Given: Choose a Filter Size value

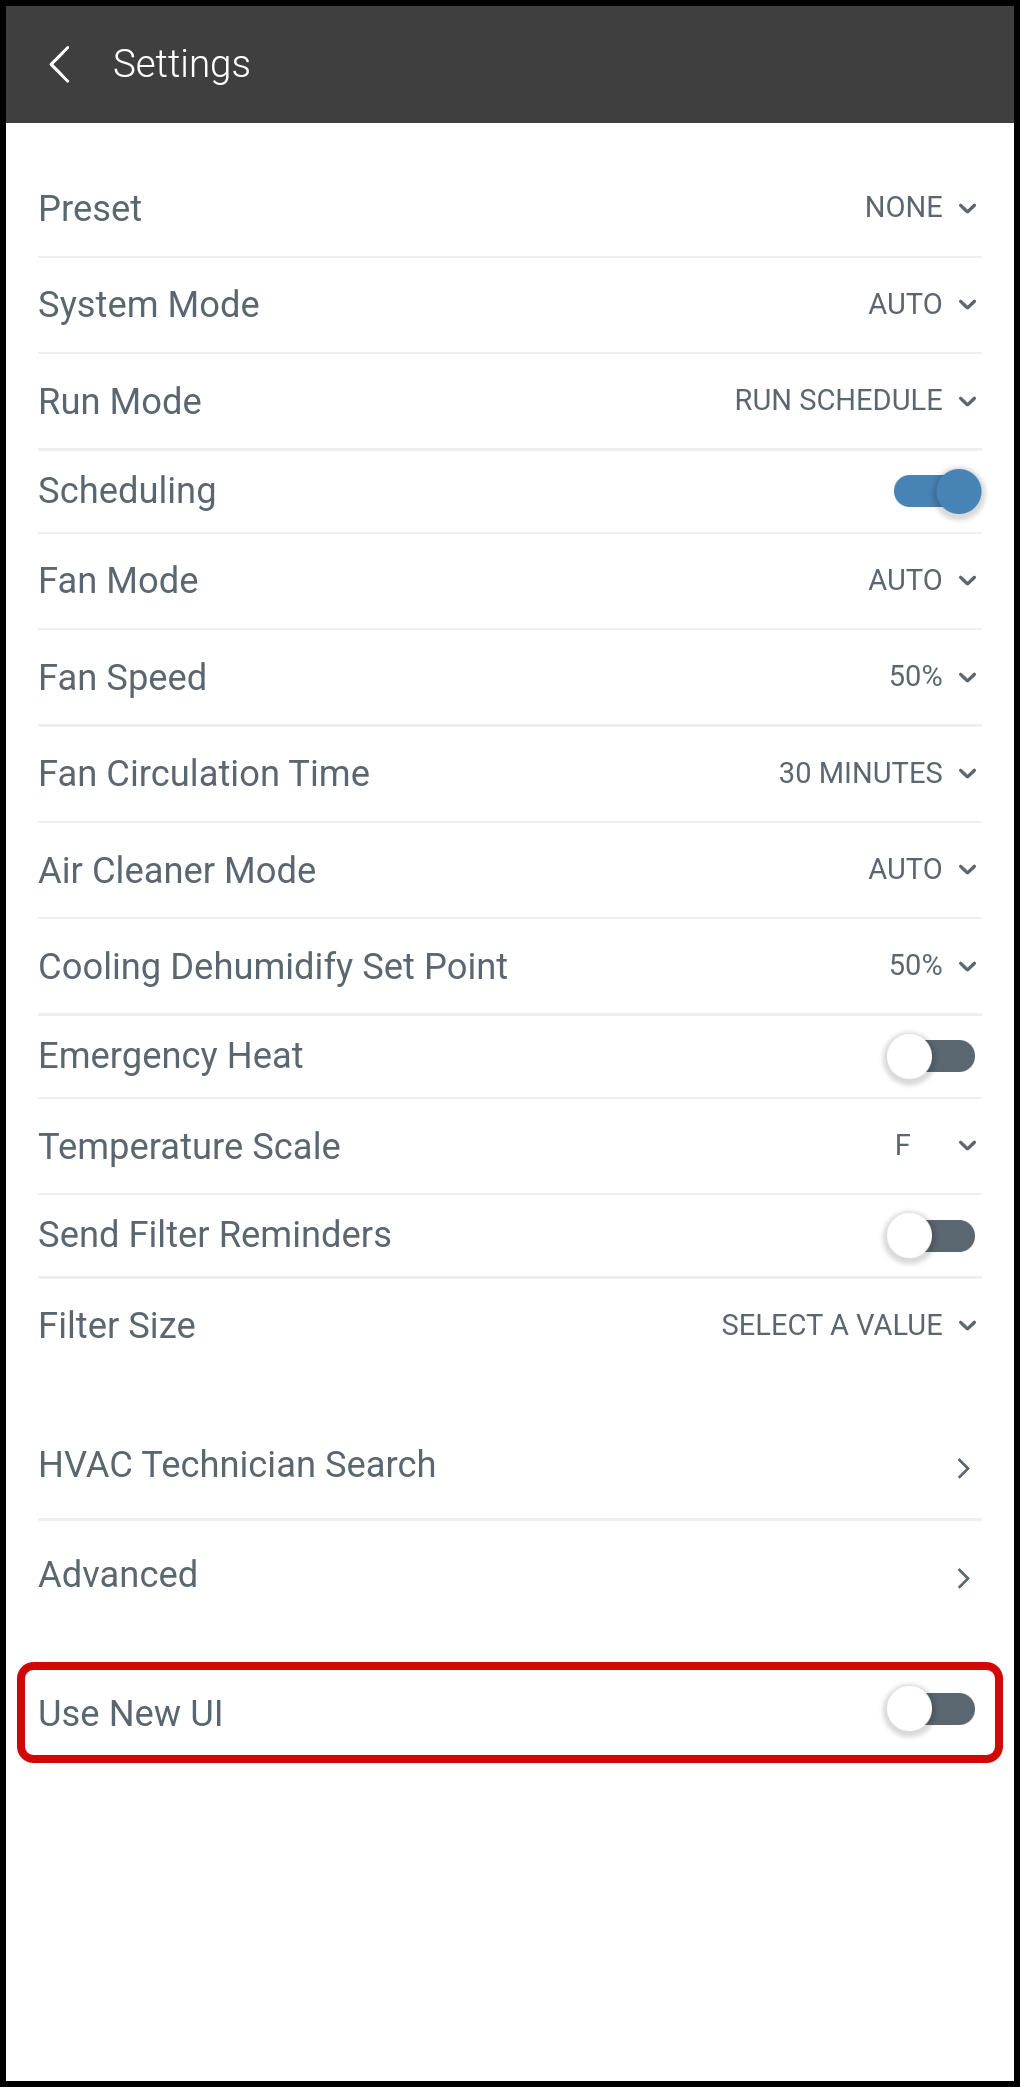Looking at the screenshot, I should point(848,1325).
